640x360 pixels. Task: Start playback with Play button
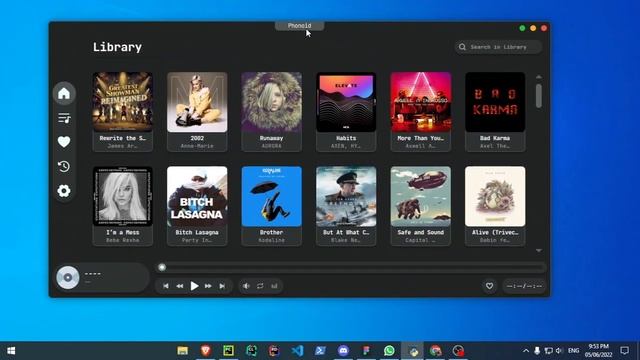click(194, 286)
